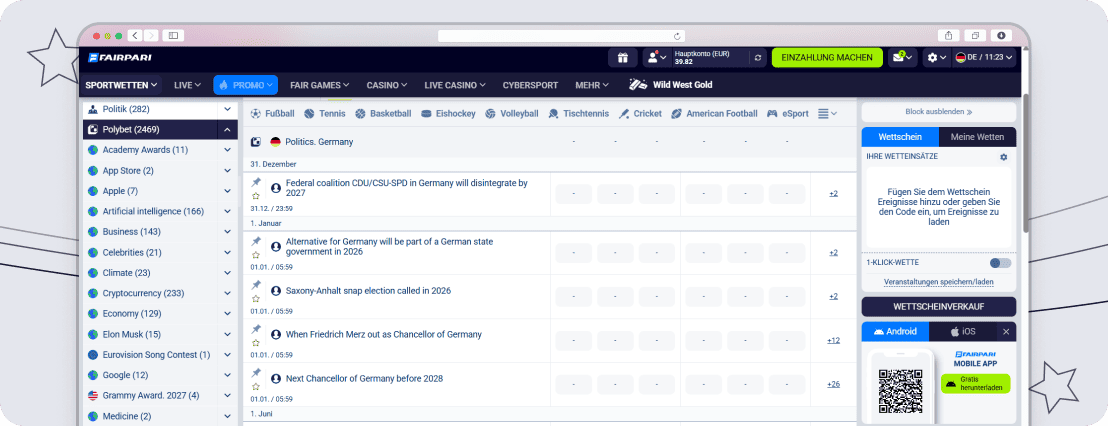Close the mobile app banner

tap(1006, 331)
